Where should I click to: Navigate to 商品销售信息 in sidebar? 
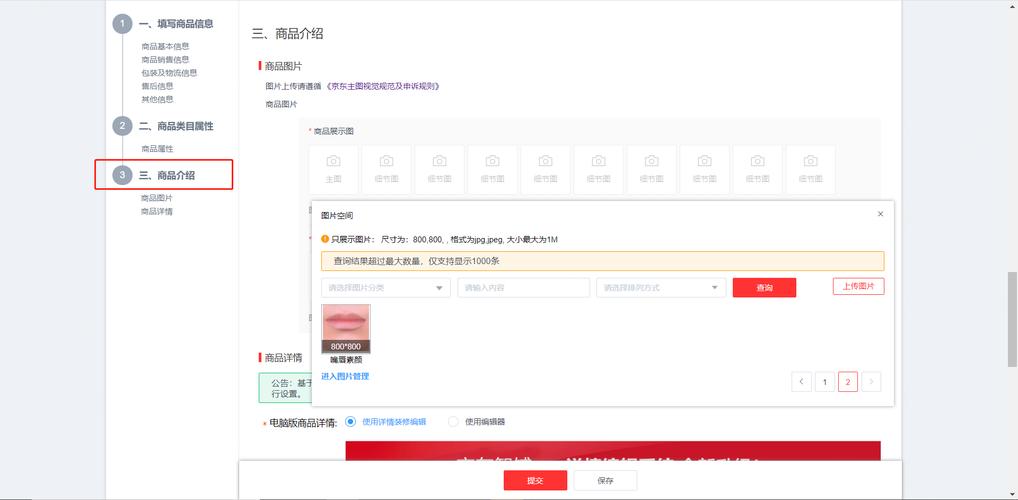pyautogui.click(x=166, y=59)
